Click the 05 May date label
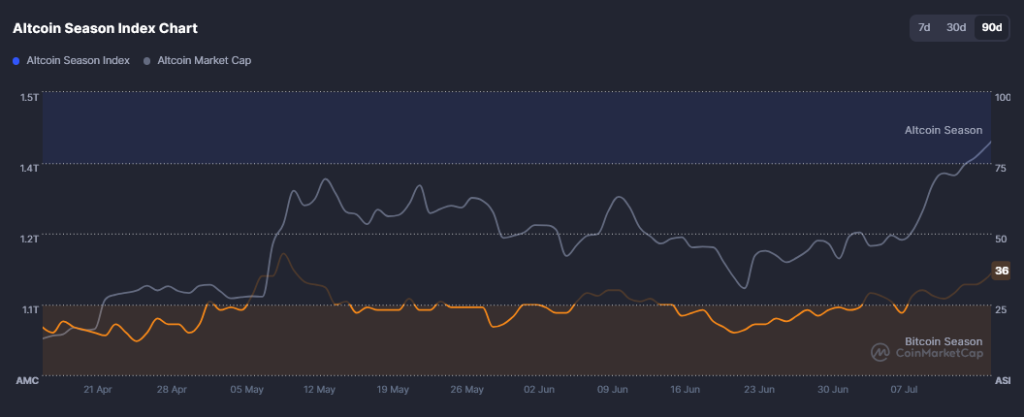Image resolution: width=1024 pixels, height=417 pixels. (247, 390)
